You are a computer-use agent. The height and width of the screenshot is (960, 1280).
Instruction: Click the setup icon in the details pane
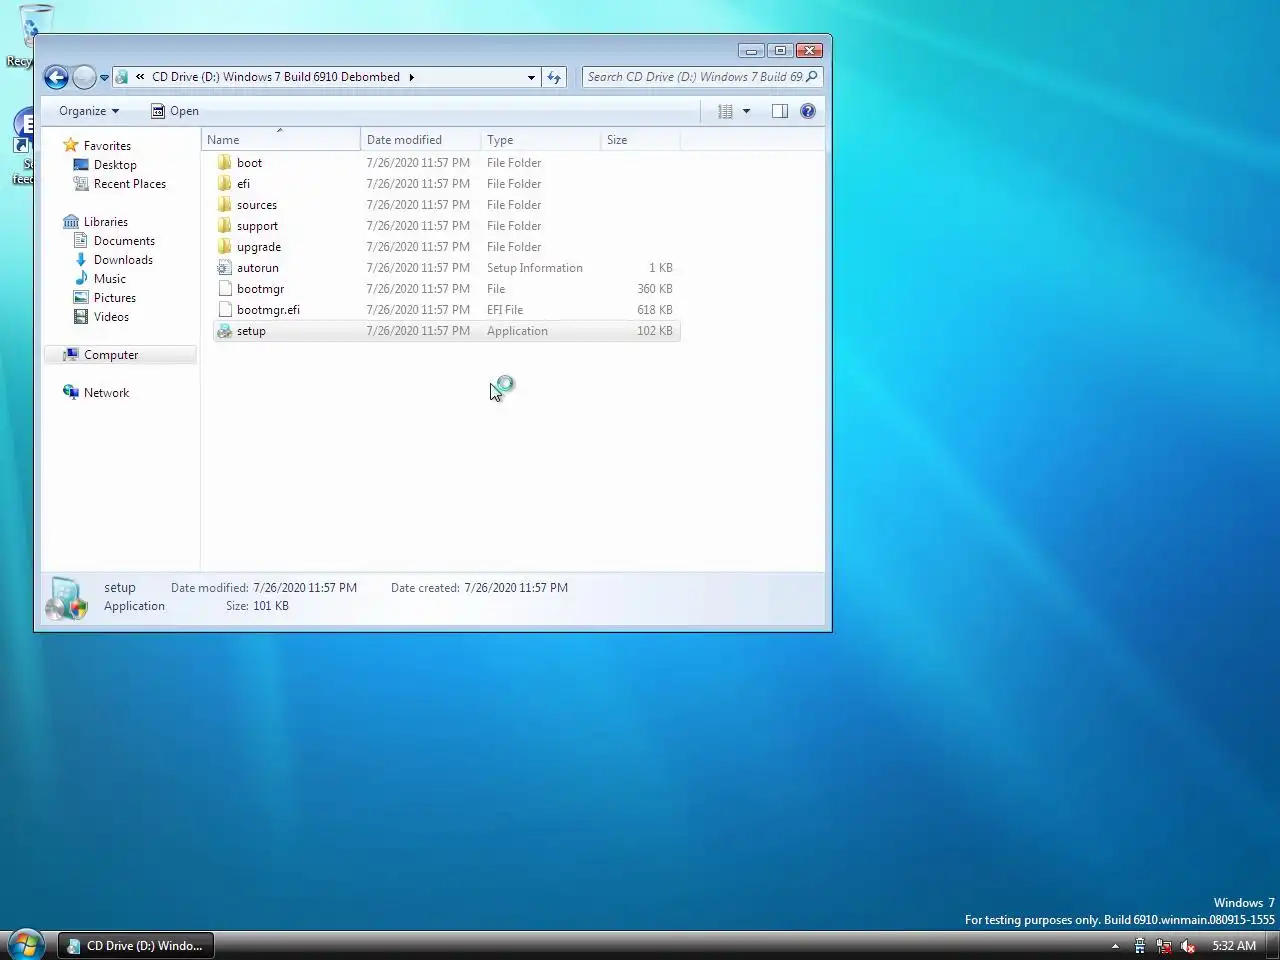click(67, 598)
